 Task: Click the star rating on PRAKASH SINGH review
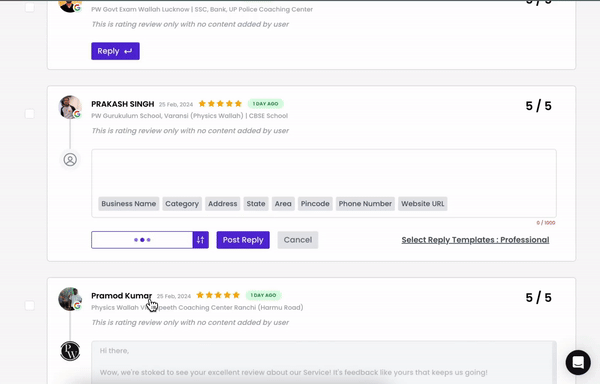(220, 104)
